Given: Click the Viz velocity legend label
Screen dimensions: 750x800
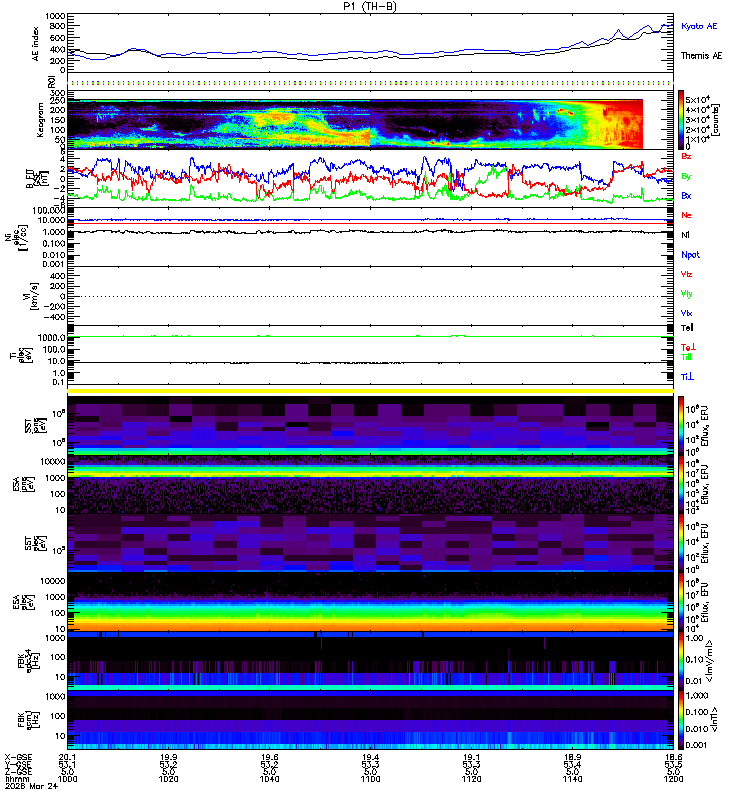Looking at the screenshot, I should [x=686, y=274].
